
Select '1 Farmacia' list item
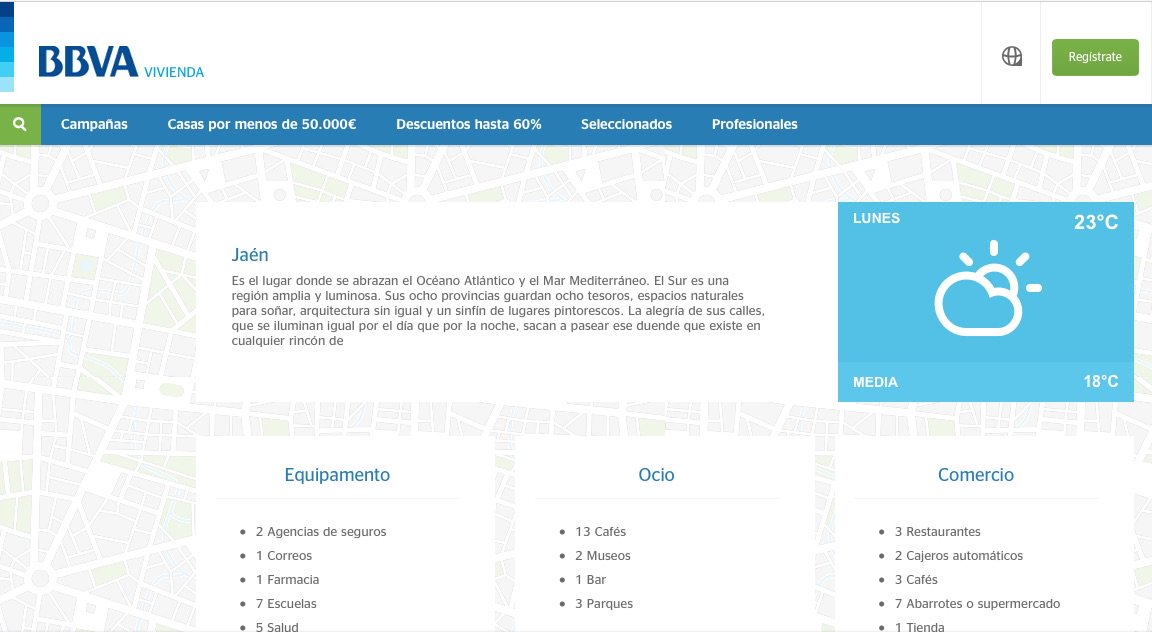click(x=287, y=580)
